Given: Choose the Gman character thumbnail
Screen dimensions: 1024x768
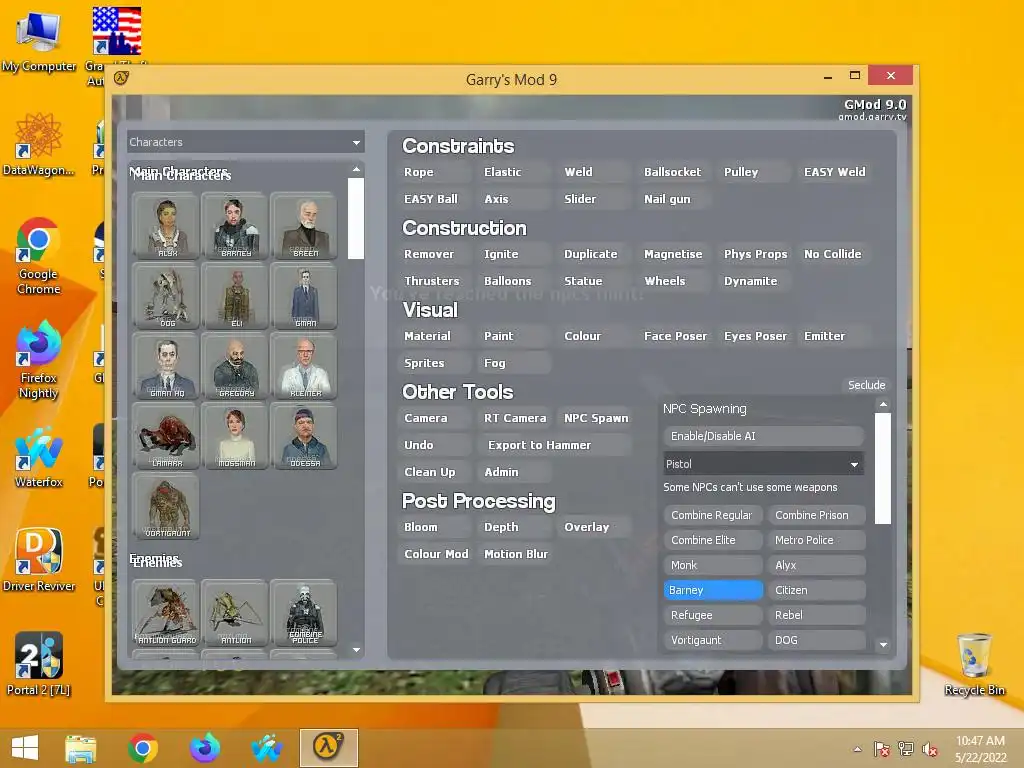Looking at the screenshot, I should point(304,296).
